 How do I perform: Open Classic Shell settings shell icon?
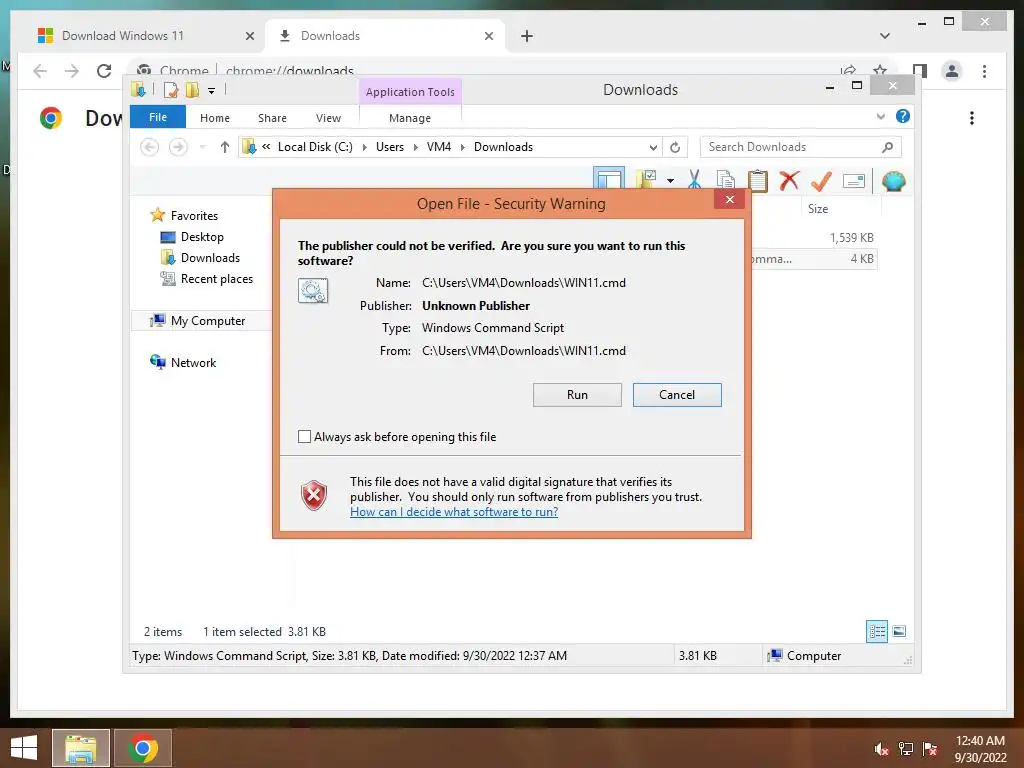click(x=893, y=181)
